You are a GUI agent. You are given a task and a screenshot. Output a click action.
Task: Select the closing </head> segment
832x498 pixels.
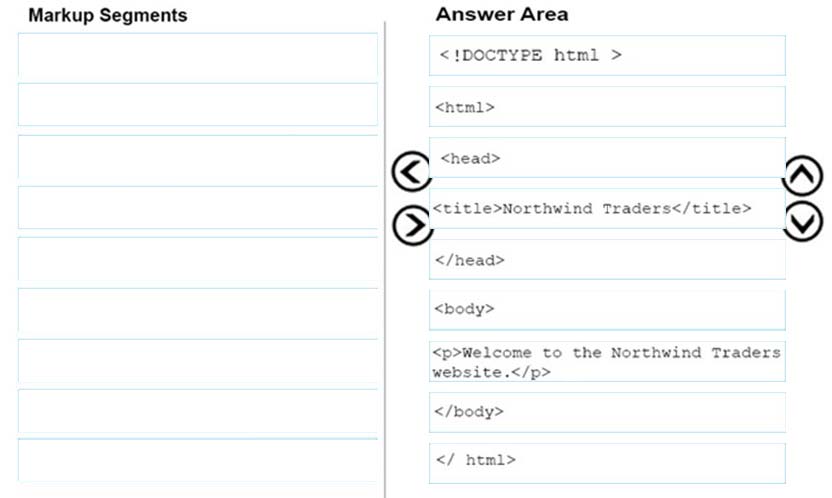click(x=607, y=259)
